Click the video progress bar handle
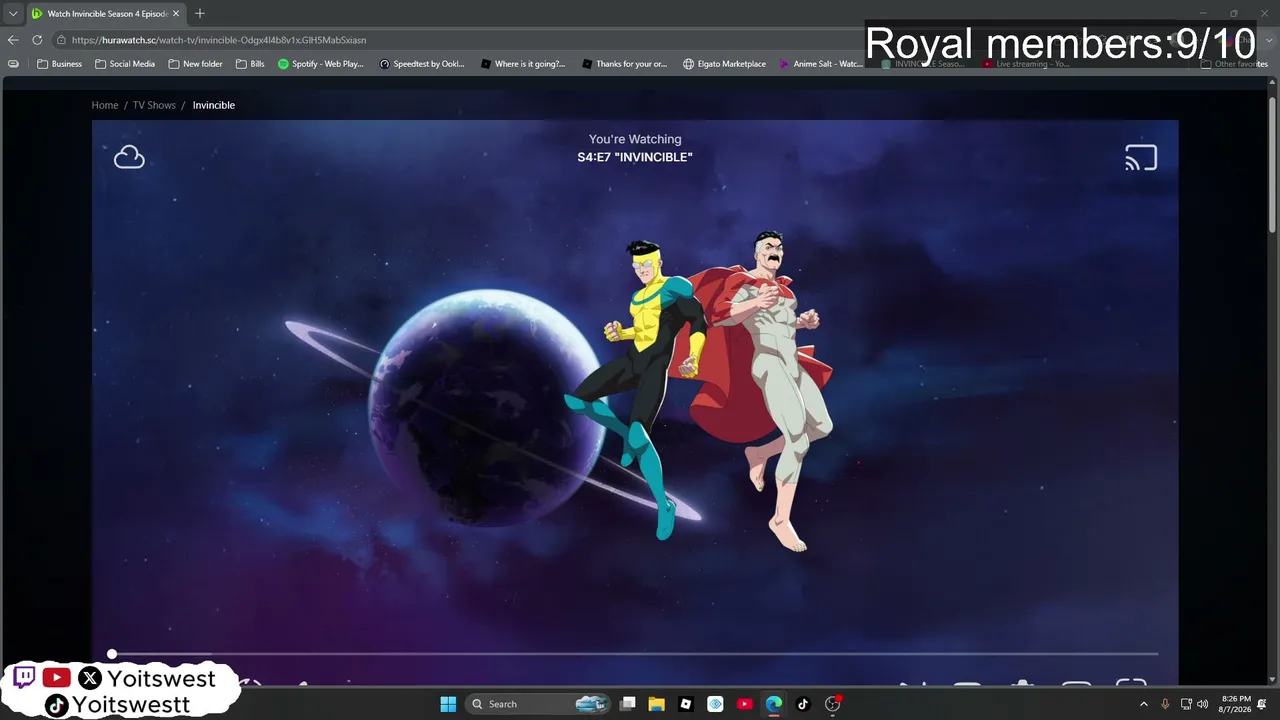 112,654
